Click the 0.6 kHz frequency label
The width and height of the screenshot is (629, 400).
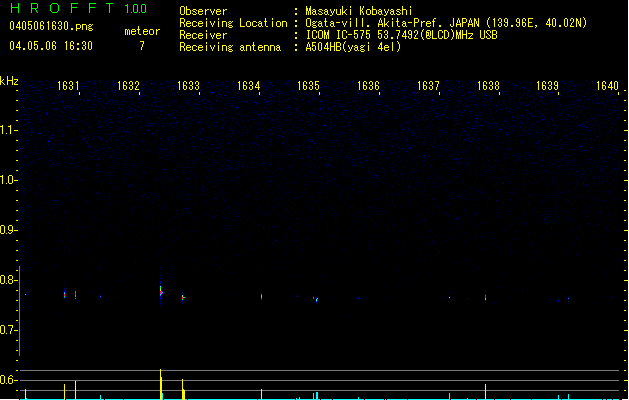pos(8,380)
